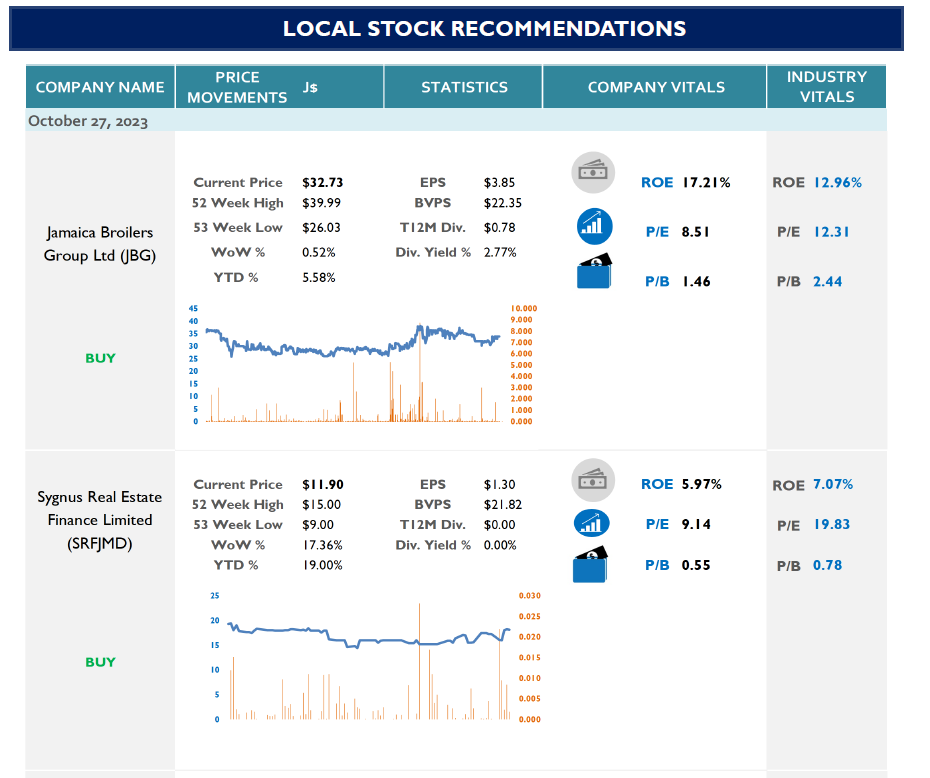This screenshot has width=930, height=778.
Task: Click the $26.03 week low value
Action: [321, 228]
